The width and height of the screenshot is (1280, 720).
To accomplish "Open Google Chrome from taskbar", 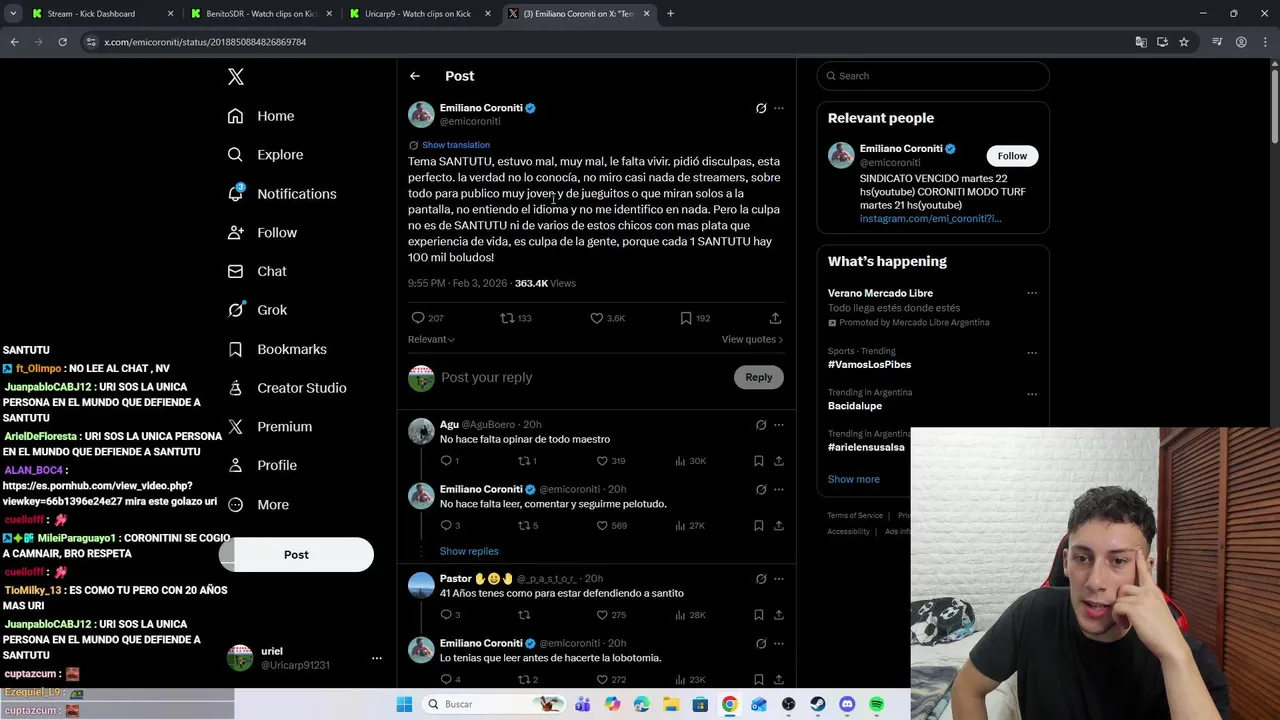I will click(x=730, y=704).
